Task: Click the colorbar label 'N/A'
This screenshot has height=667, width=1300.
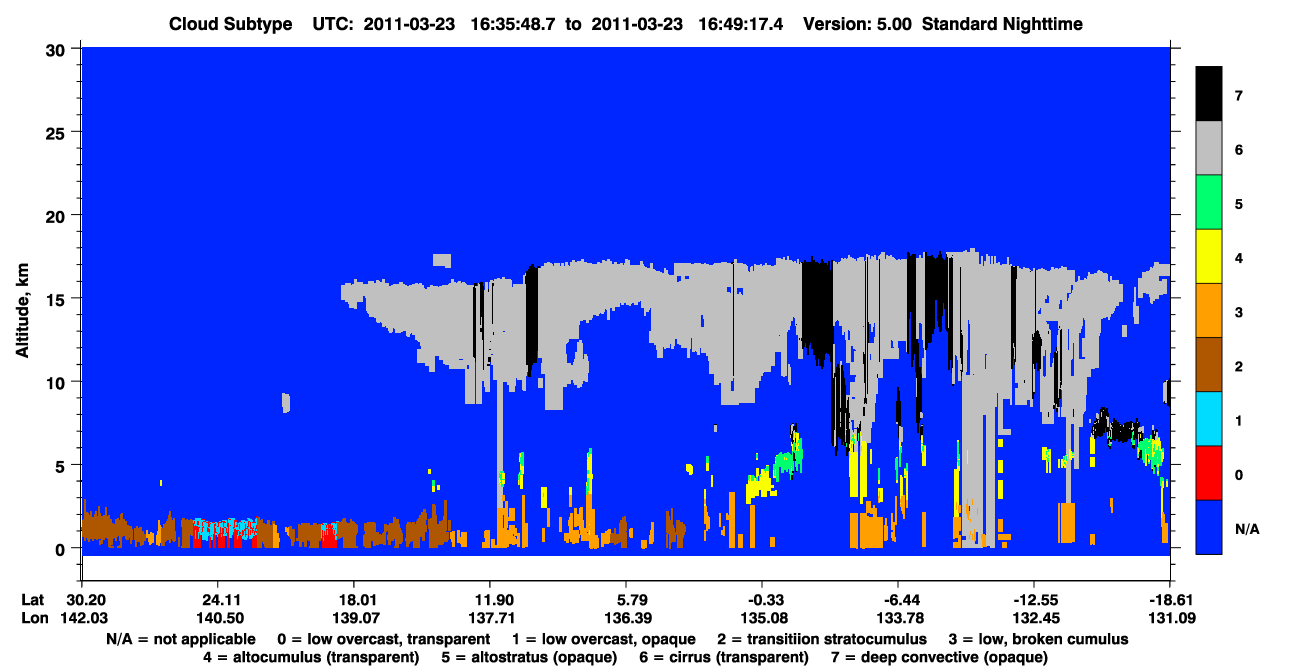Action: click(1248, 528)
